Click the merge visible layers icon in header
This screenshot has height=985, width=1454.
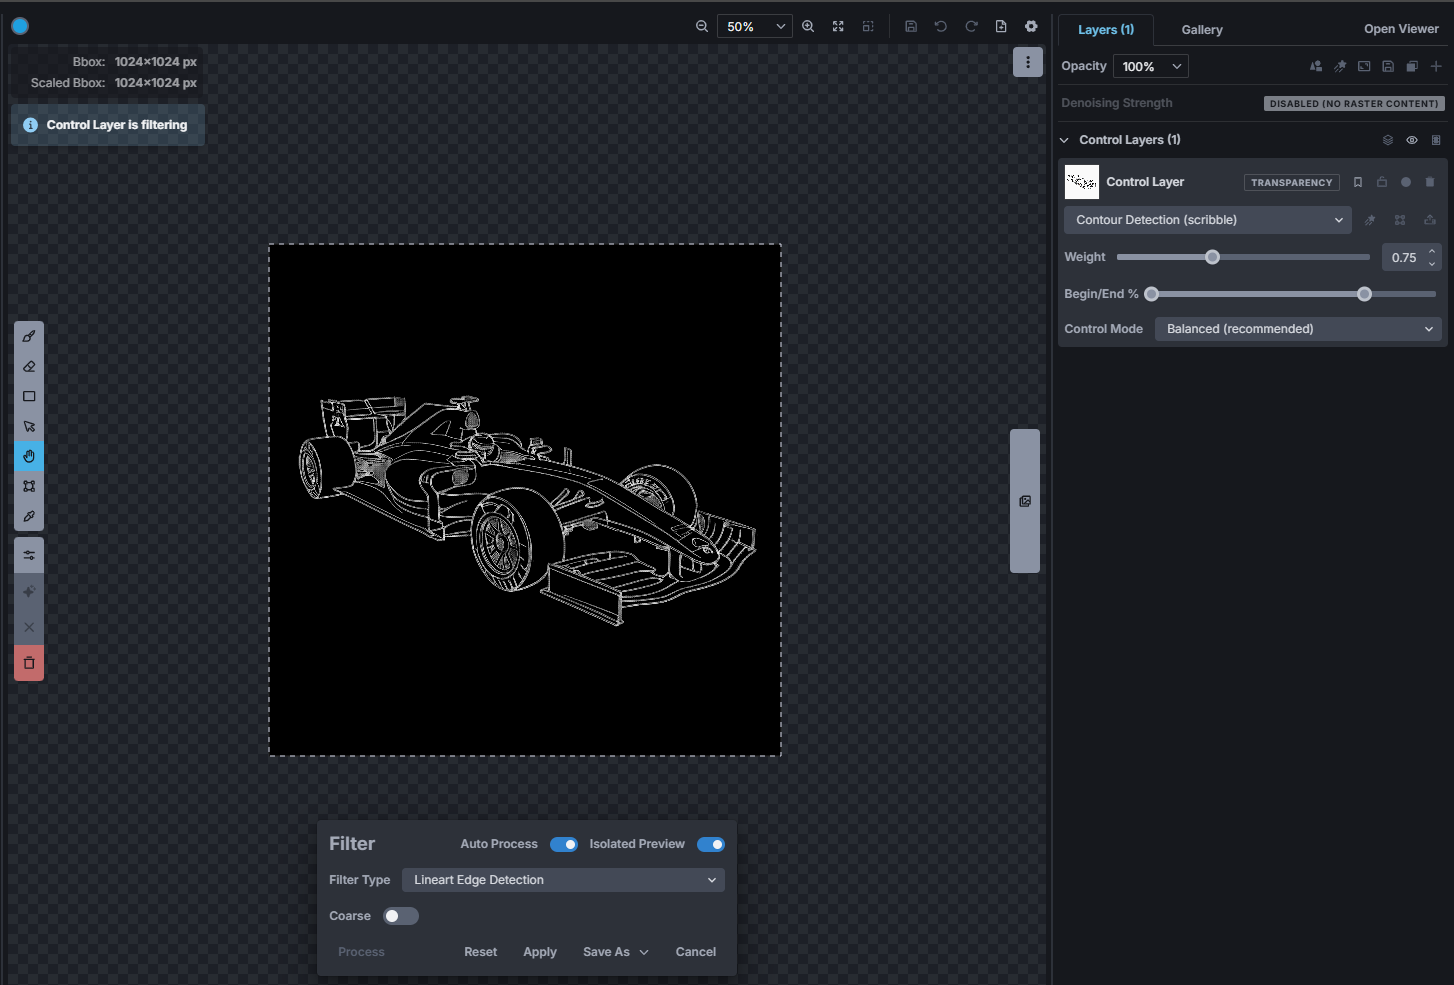point(1412,66)
